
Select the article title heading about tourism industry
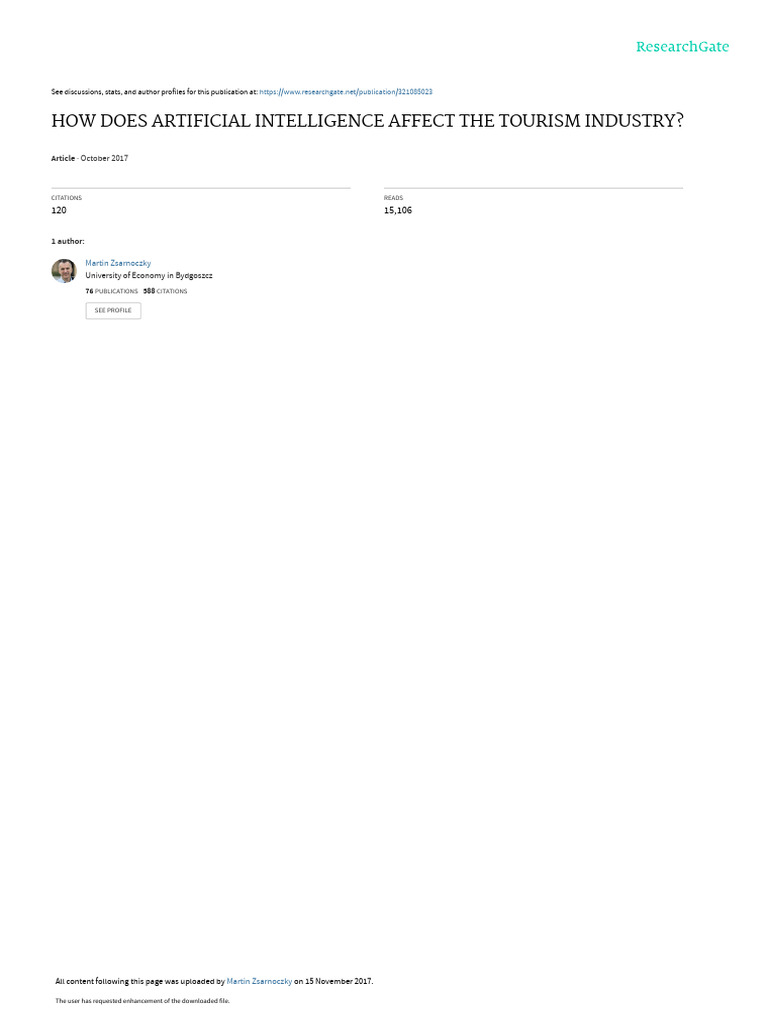(x=367, y=121)
